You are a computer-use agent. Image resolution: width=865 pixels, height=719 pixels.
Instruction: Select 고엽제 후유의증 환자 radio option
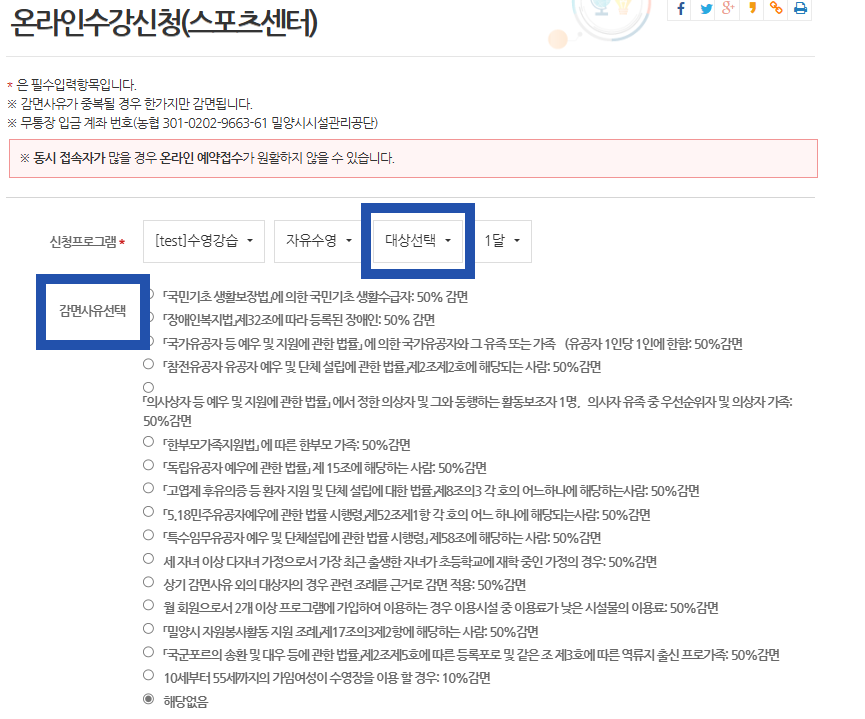click(x=148, y=488)
